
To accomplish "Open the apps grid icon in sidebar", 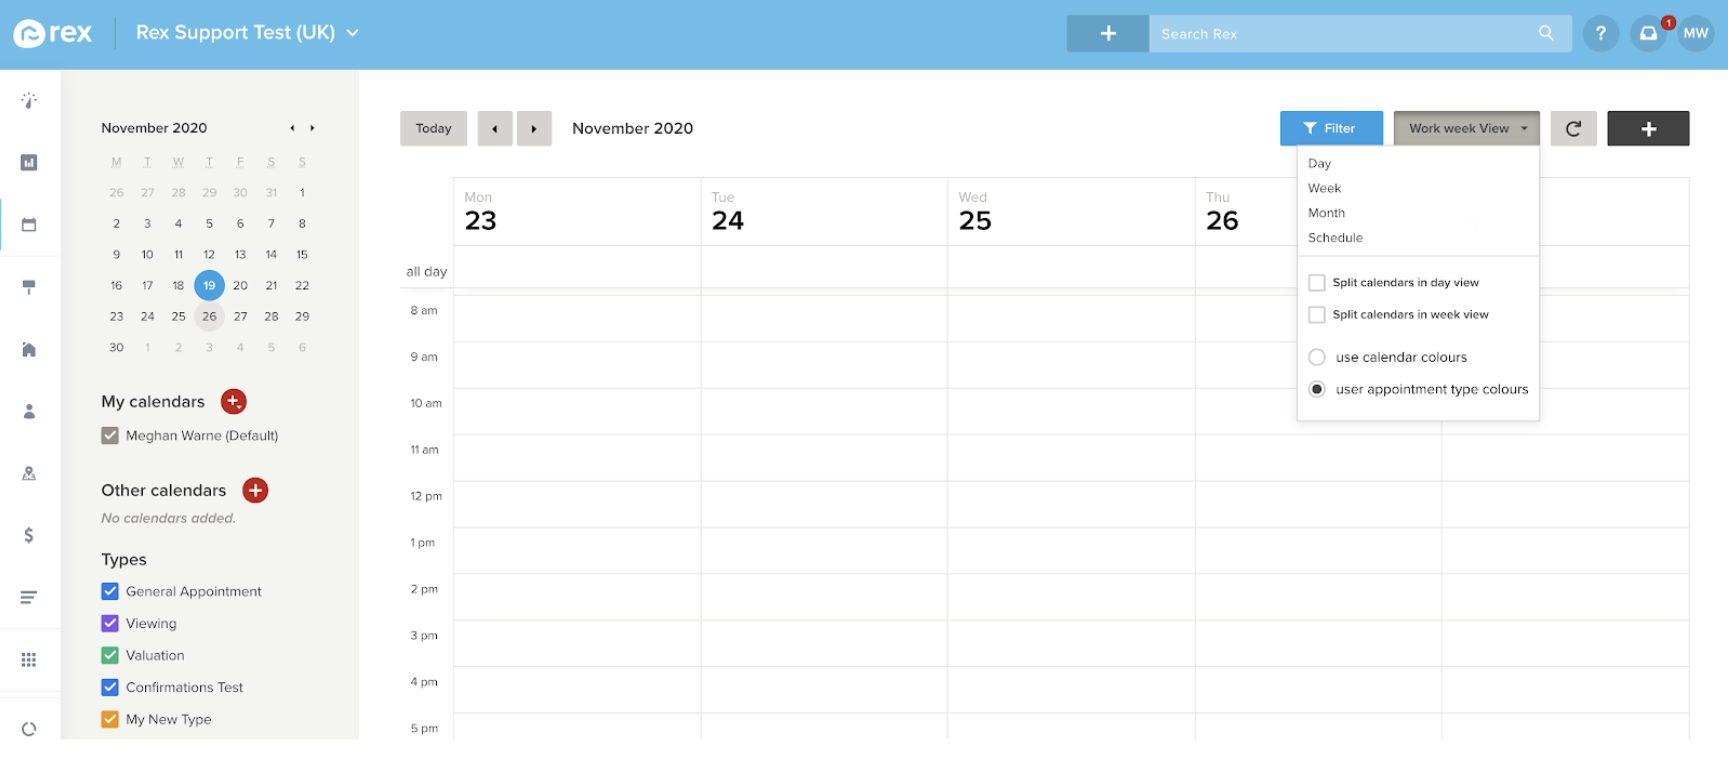I will point(29,659).
